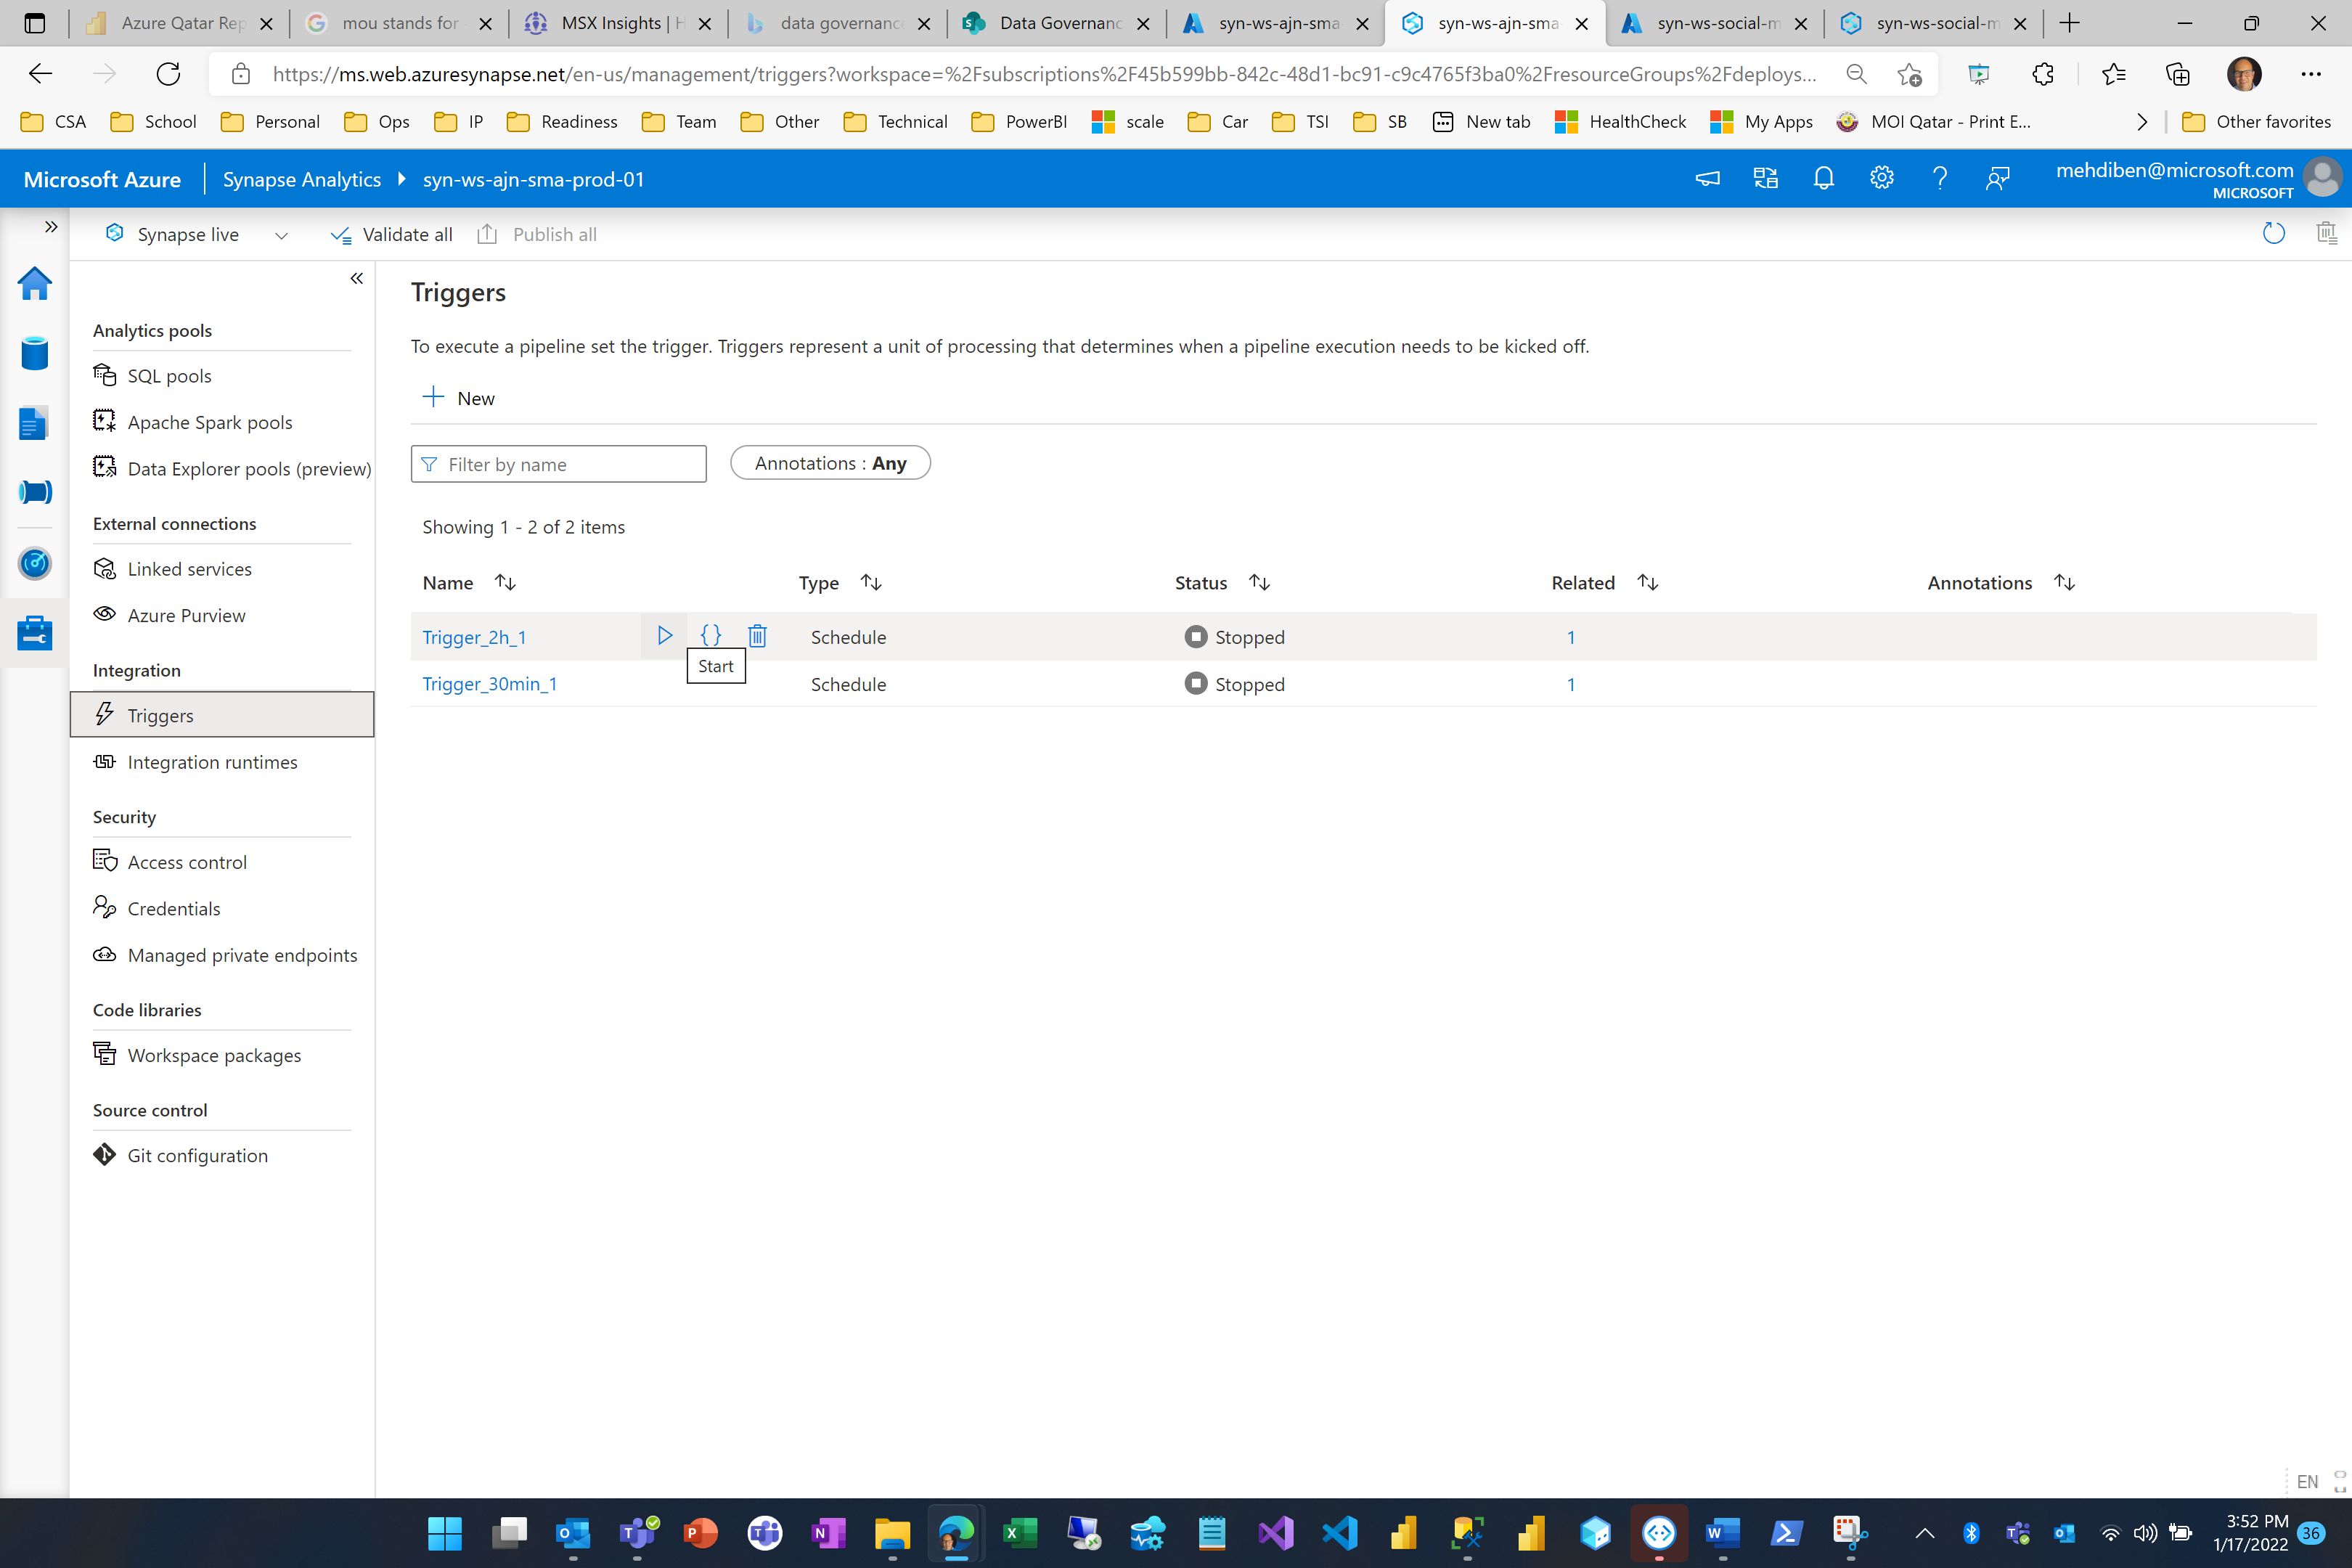Image resolution: width=2352 pixels, height=1568 pixels.
Task: Open JSON code view for Trigger_2h_1
Action: pyautogui.click(x=710, y=636)
